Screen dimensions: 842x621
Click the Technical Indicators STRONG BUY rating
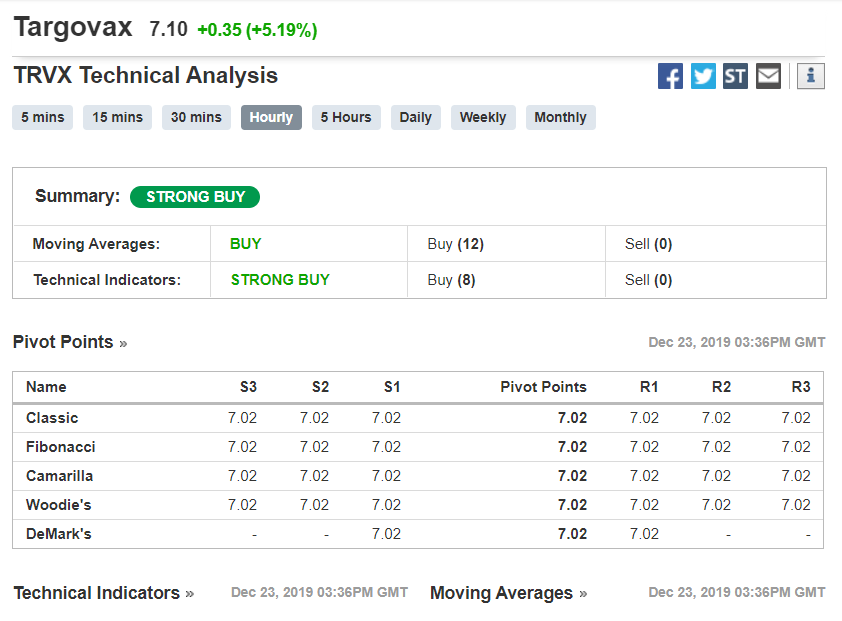click(280, 280)
